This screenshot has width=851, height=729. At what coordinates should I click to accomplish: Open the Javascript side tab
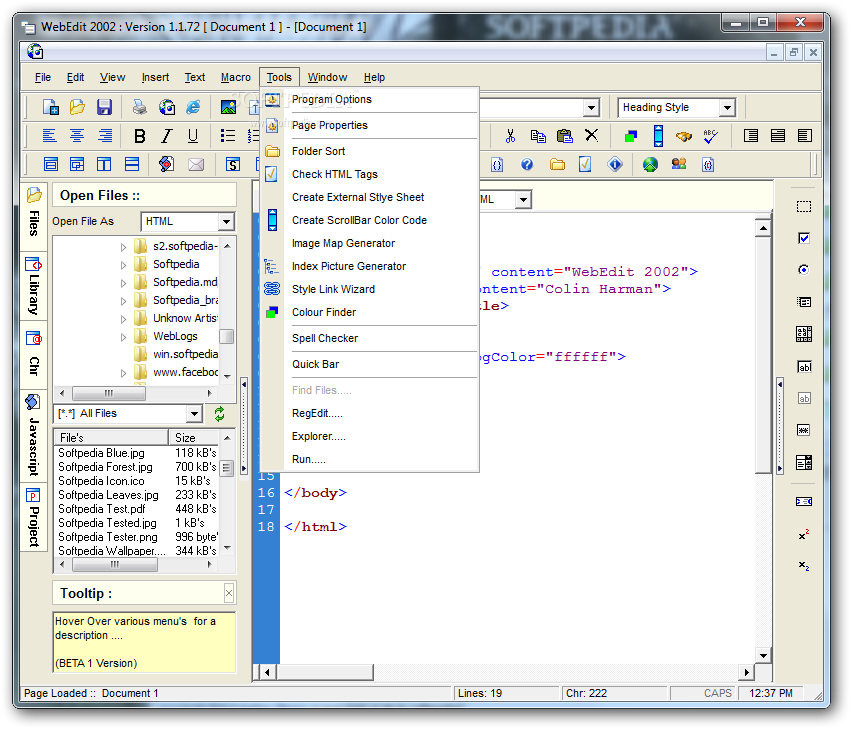point(34,436)
